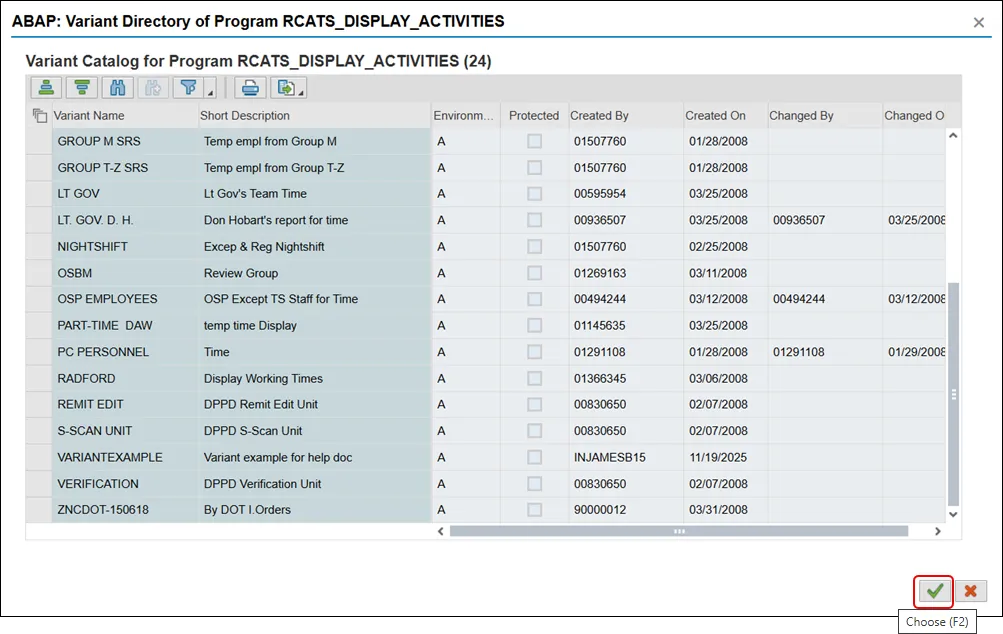Click the Sort Ascending toolbar icon
This screenshot has height=634, width=1003.
[x=46, y=88]
